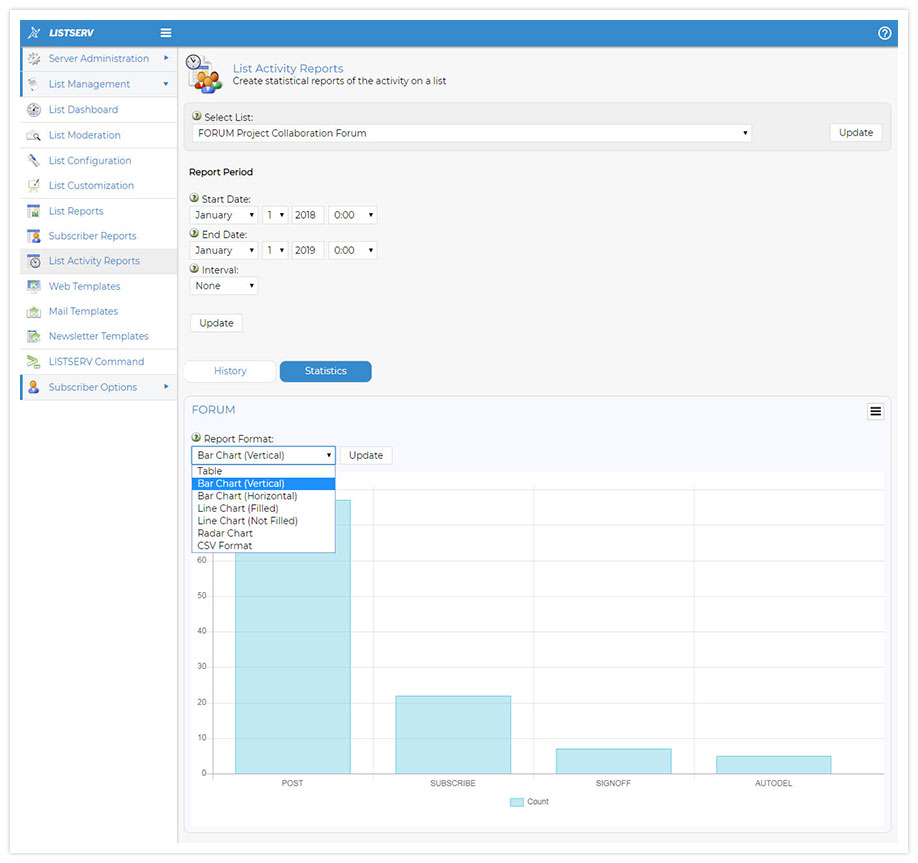Click the LISTSERV Command icon
The width and height of the screenshot is (918, 863).
tap(34, 362)
